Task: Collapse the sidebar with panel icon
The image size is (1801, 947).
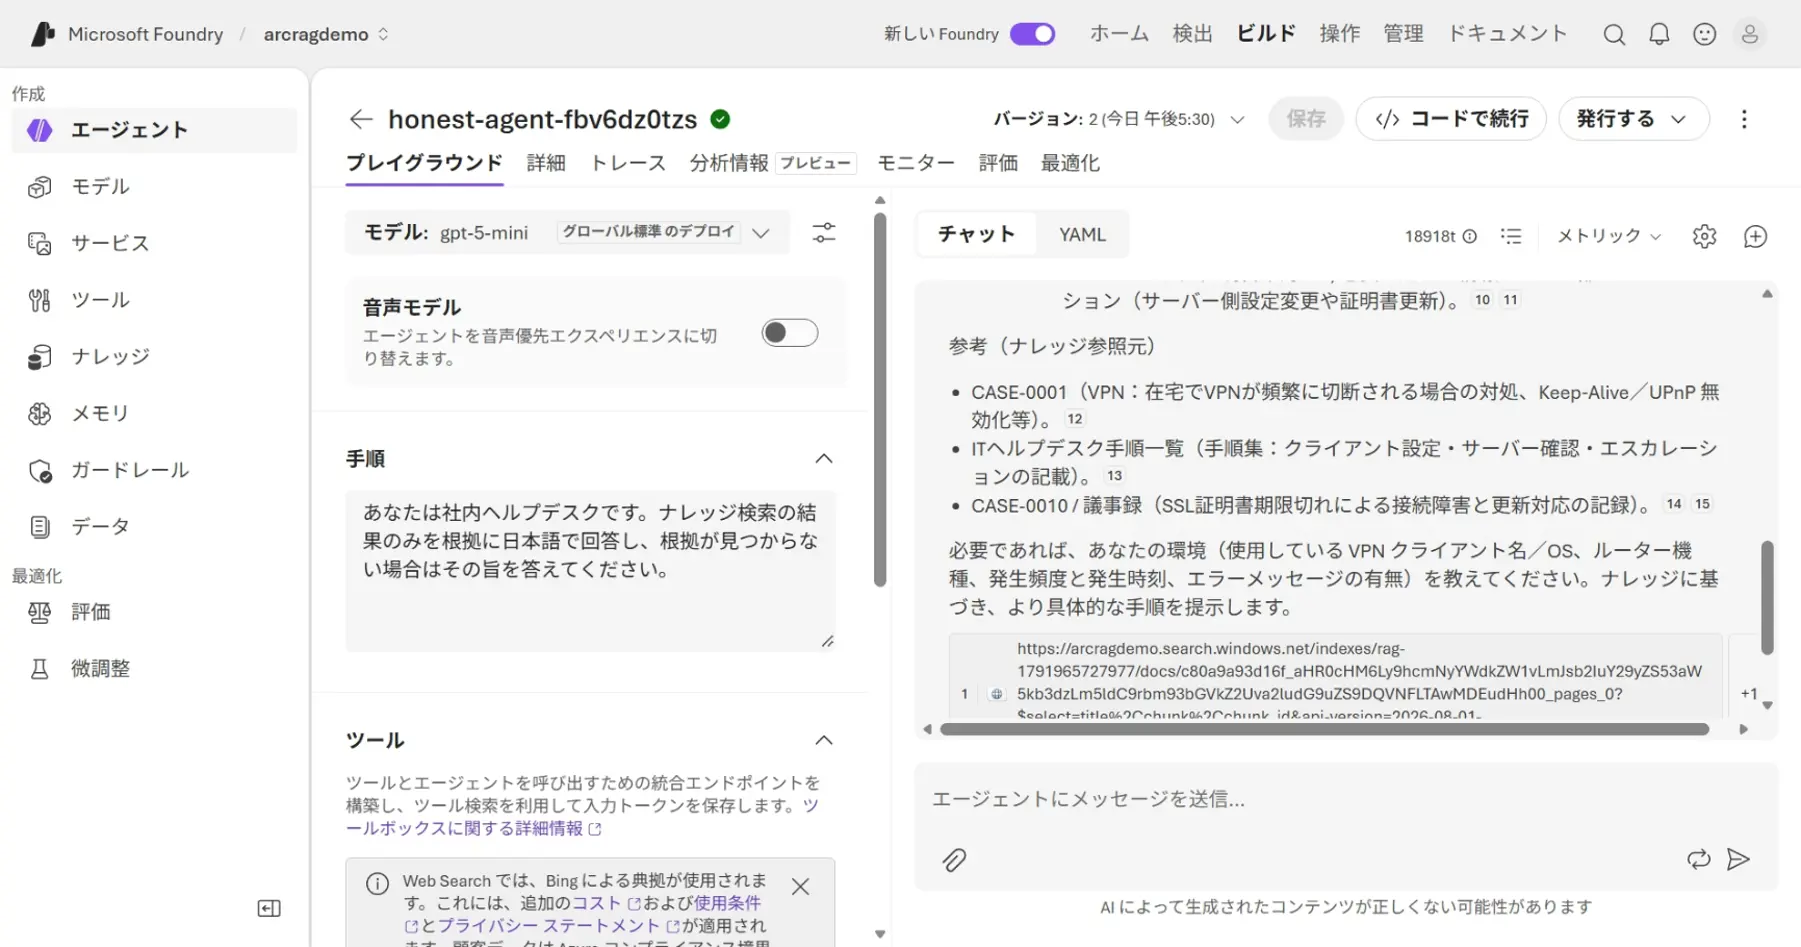Action: [x=269, y=908]
